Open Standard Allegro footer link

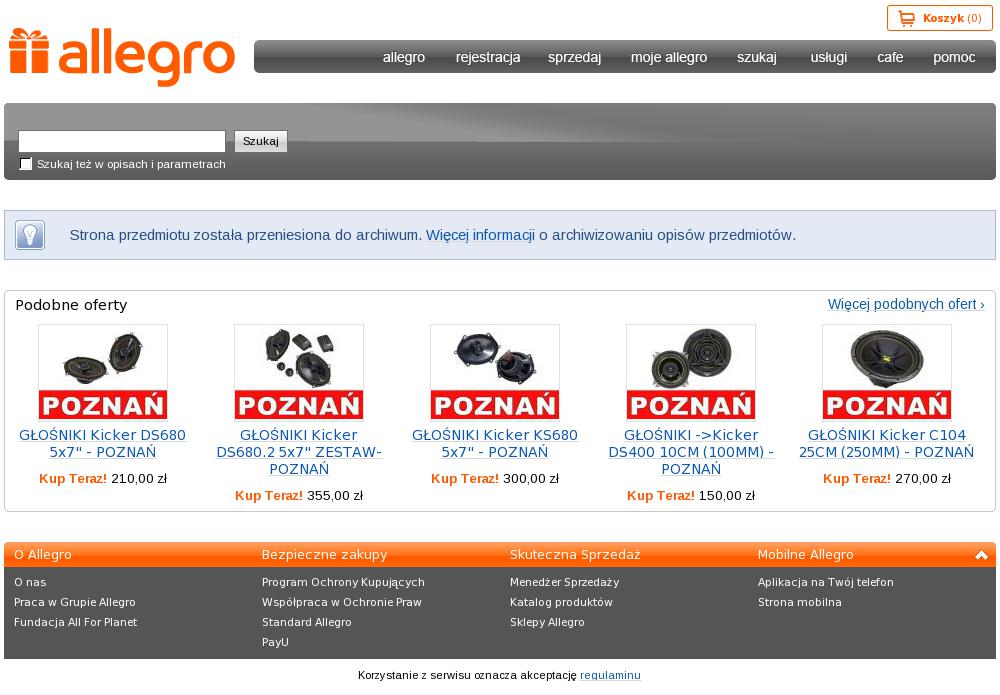click(307, 622)
